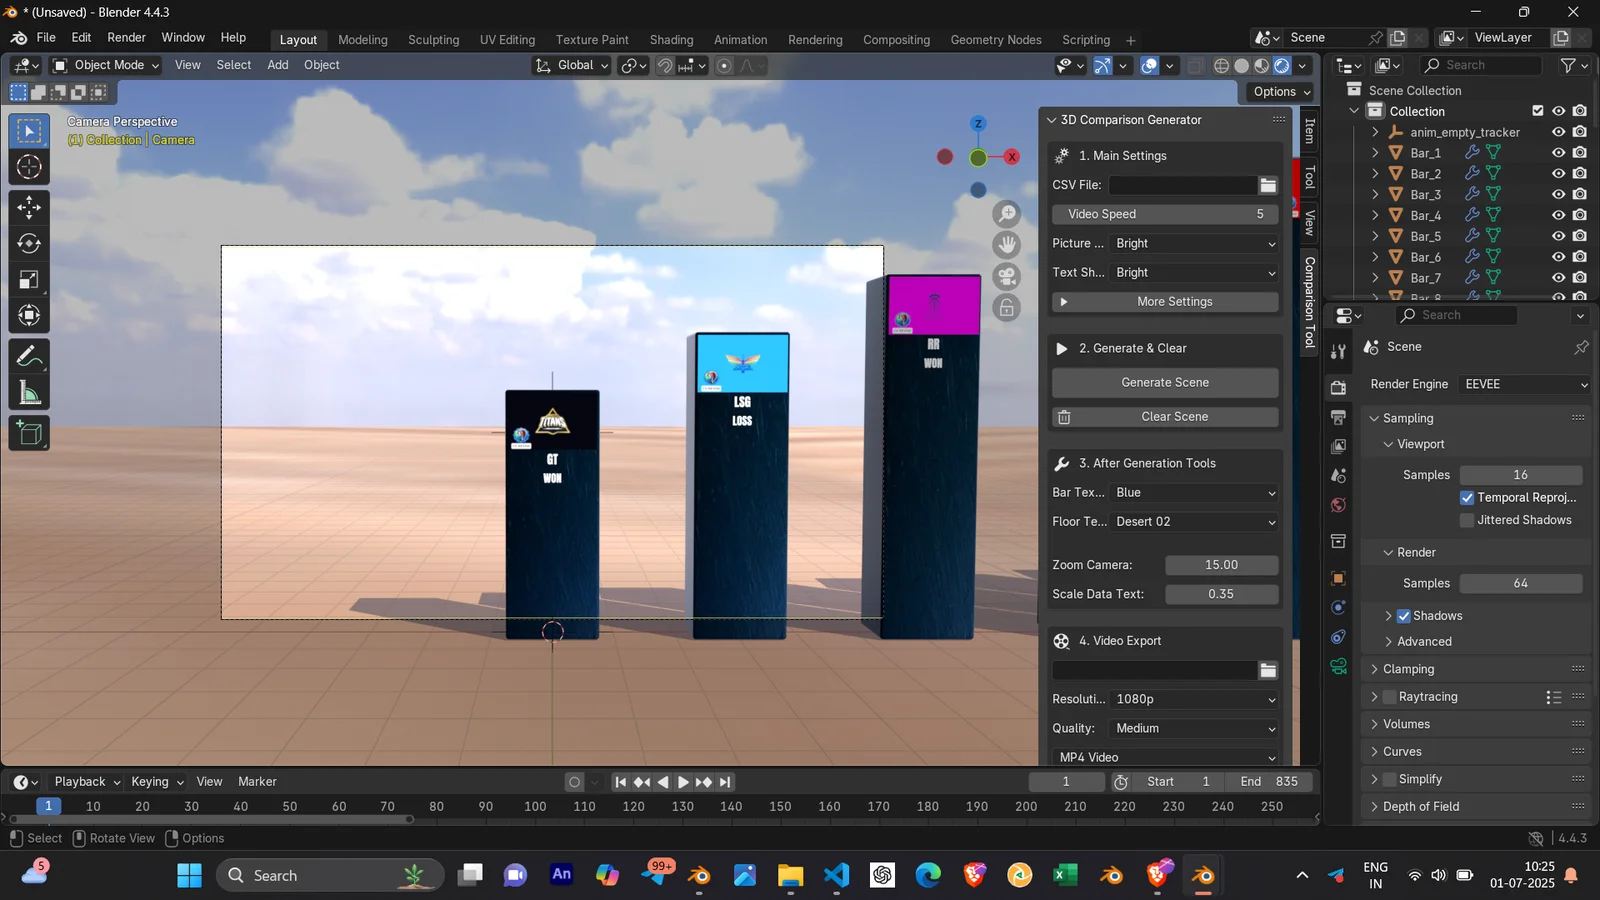Hide Bar_3 object in outliner
Viewport: 1600px width, 900px height.
click(1558, 194)
